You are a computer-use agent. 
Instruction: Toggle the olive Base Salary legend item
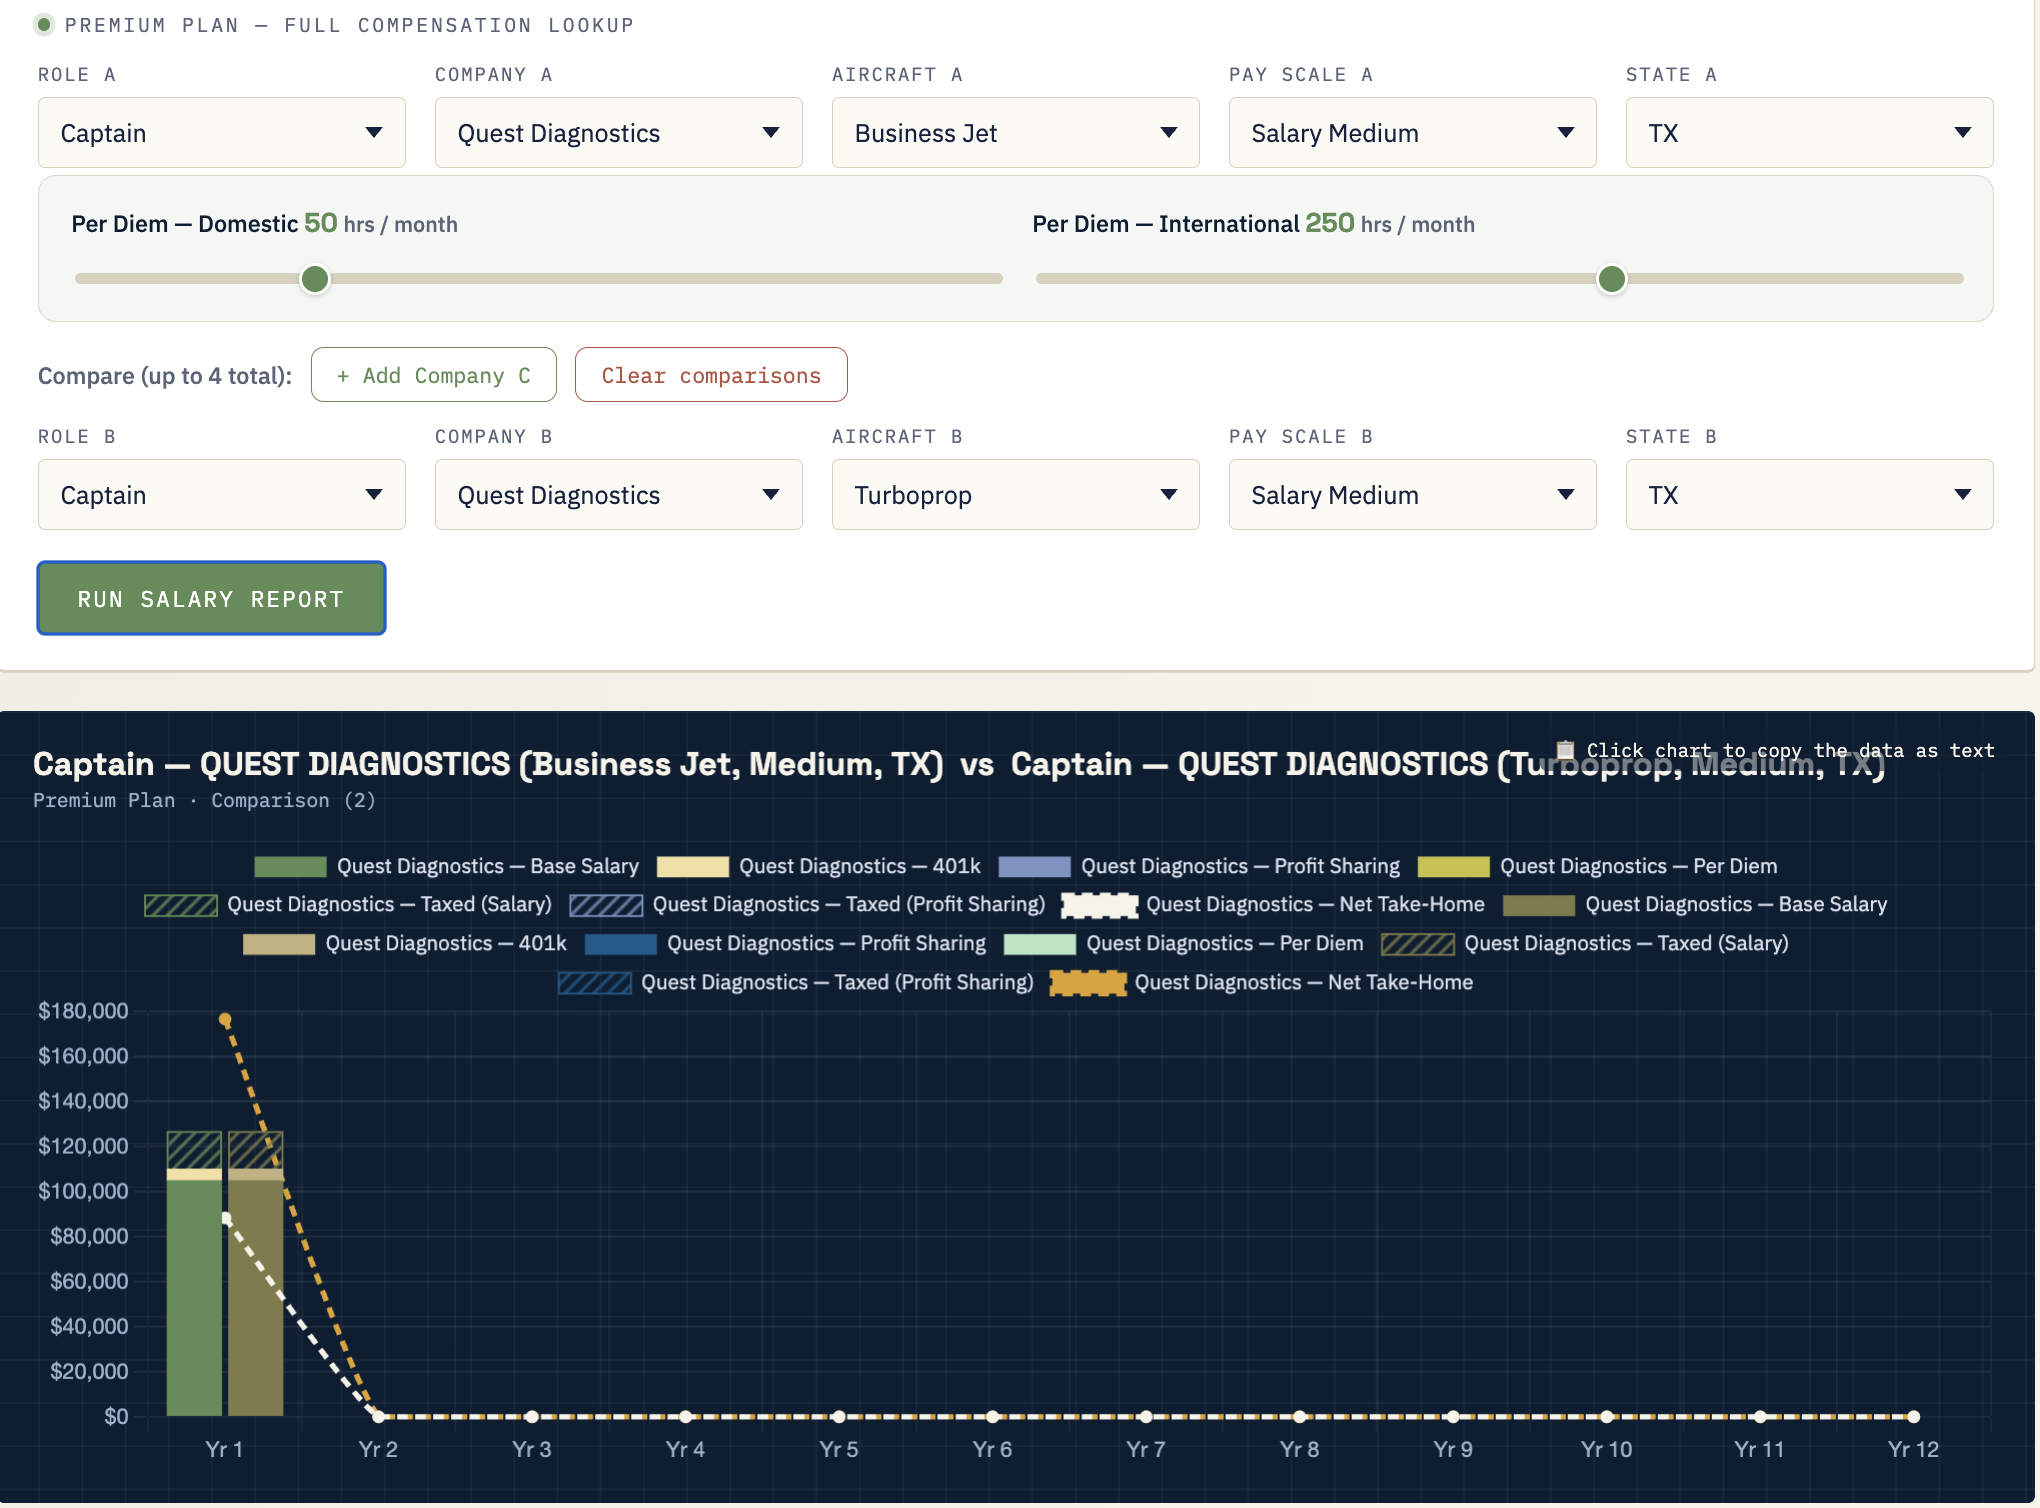pos(1695,904)
